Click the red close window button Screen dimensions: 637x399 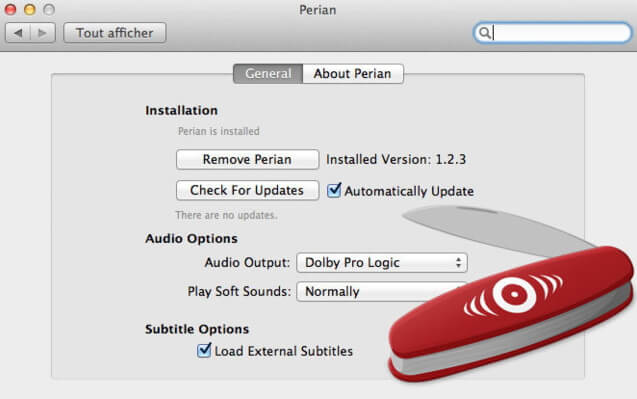(x=11, y=9)
